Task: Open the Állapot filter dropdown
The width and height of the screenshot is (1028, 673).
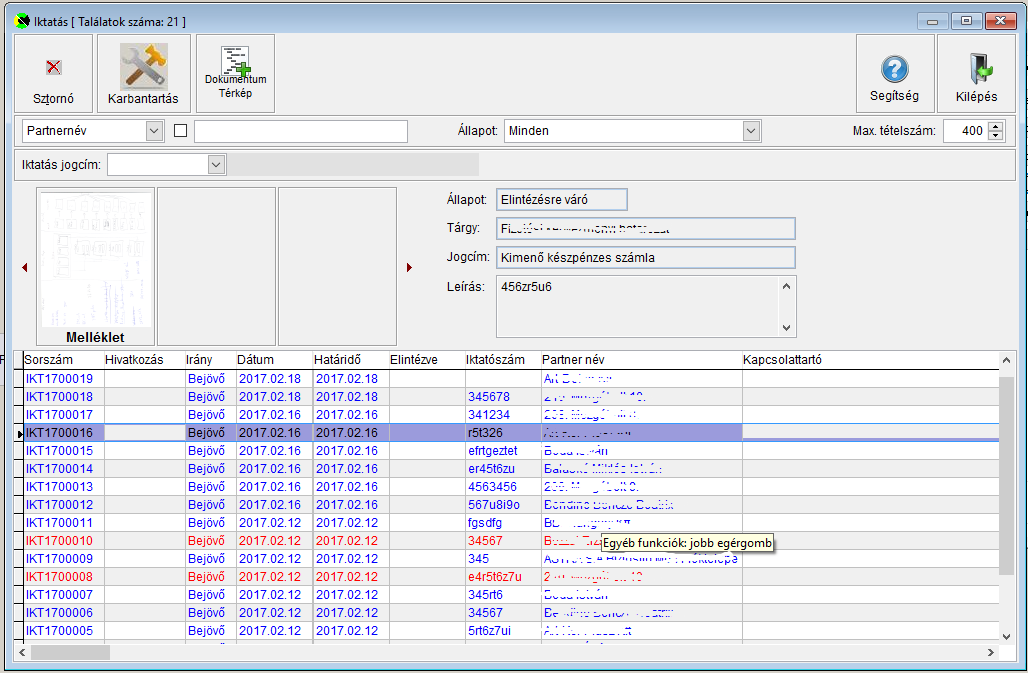Action: point(751,131)
